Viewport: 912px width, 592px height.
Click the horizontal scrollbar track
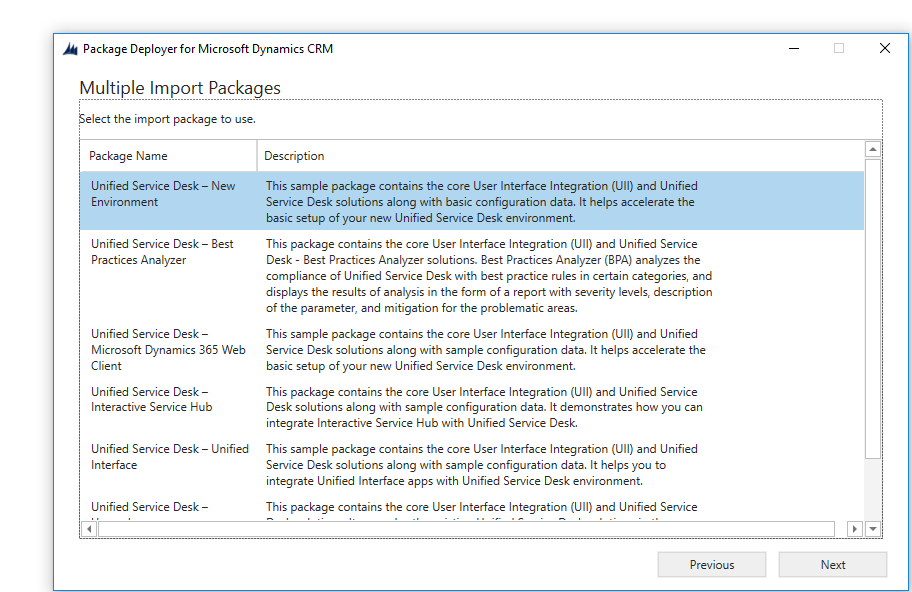click(x=466, y=529)
